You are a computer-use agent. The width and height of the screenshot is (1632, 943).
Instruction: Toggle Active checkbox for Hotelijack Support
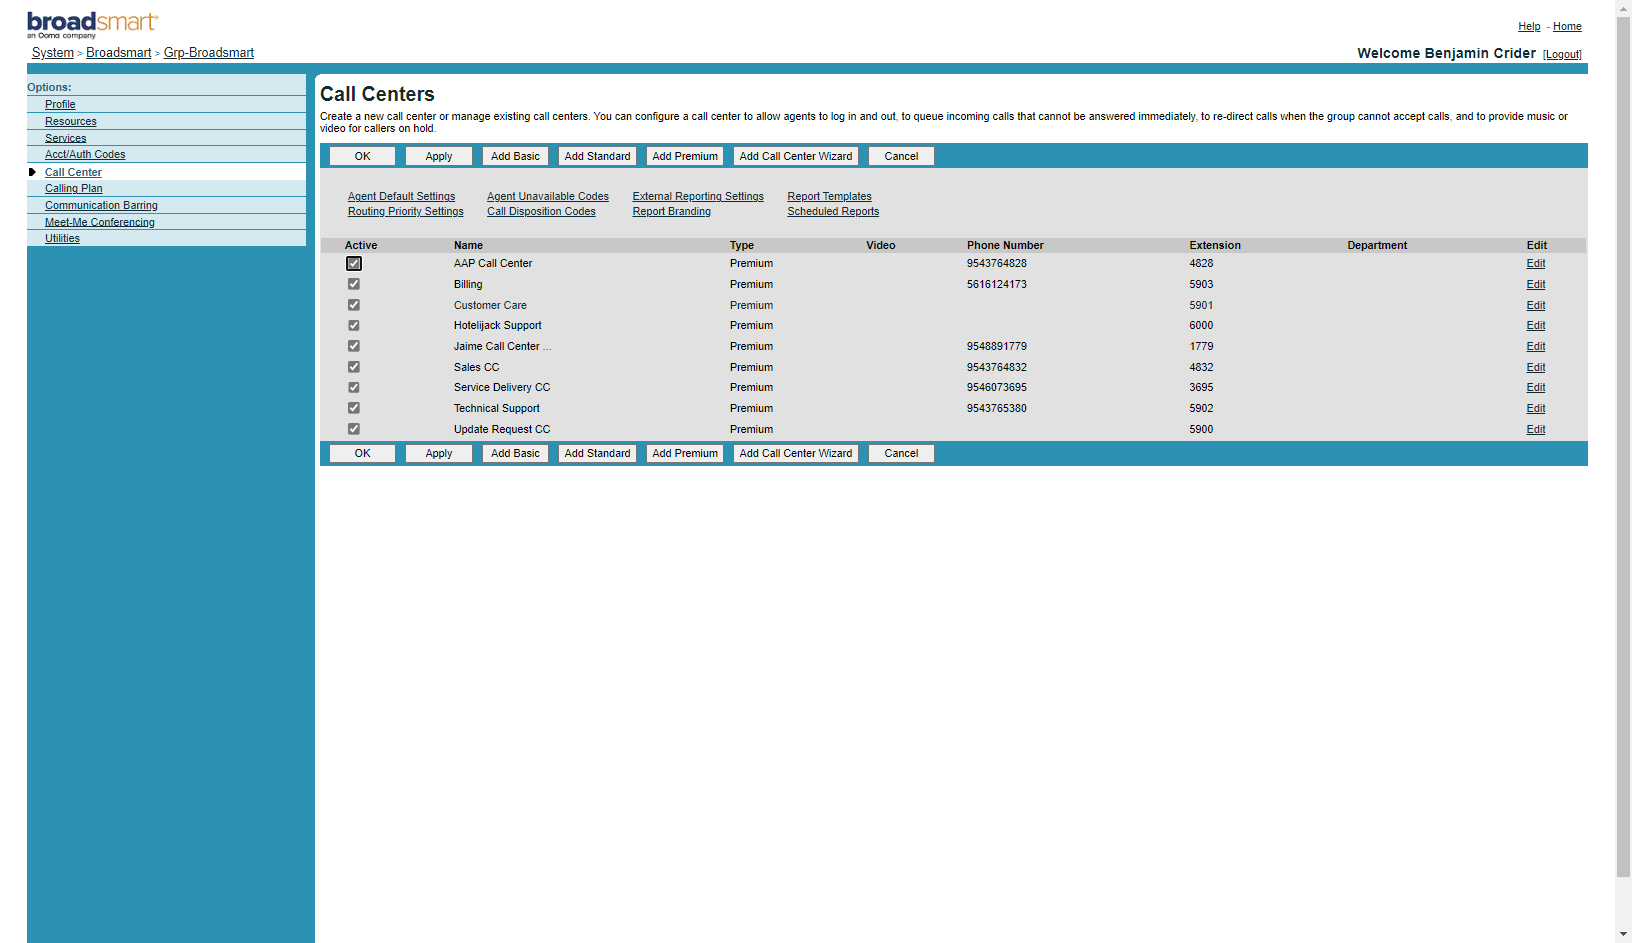click(354, 325)
